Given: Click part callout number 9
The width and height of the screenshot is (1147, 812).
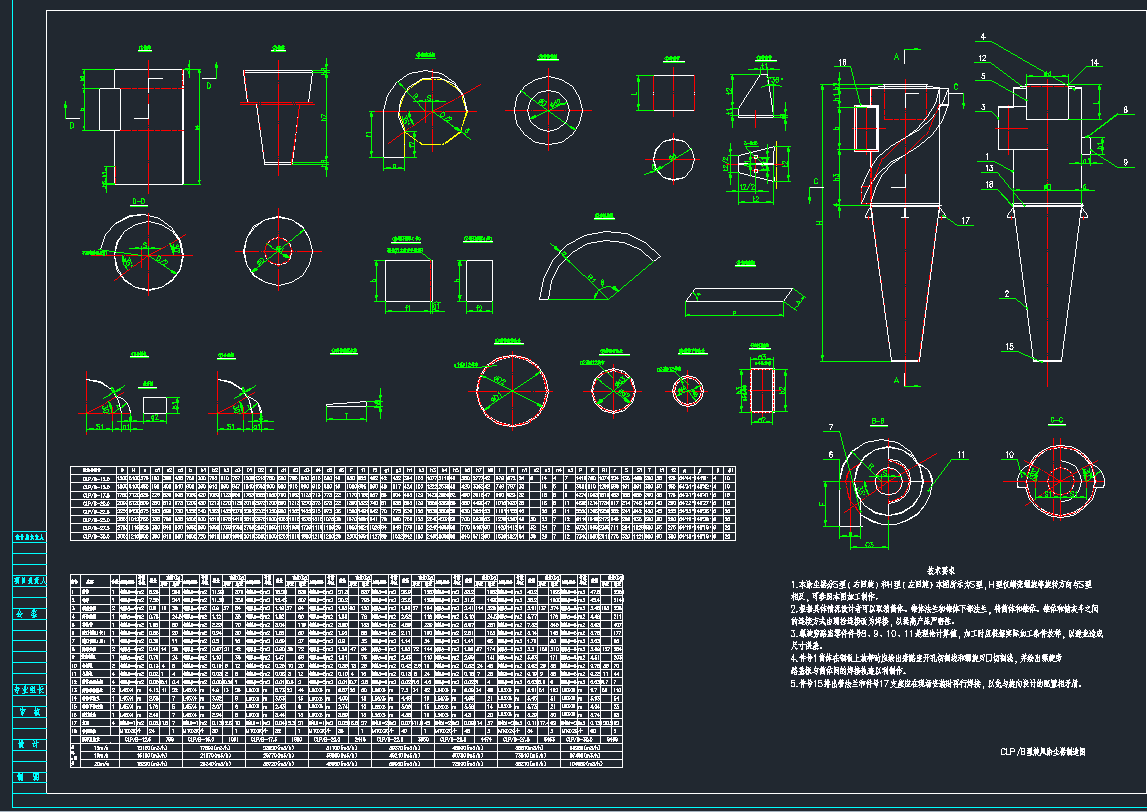Looking at the screenshot, I should point(1125,162).
